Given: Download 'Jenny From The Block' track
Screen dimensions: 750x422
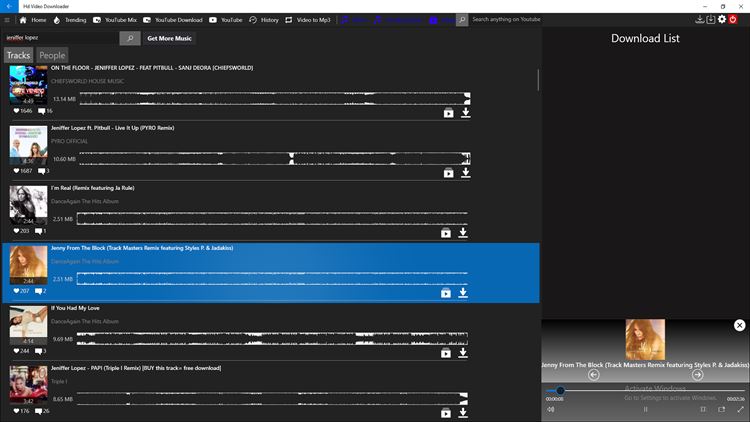Looking at the screenshot, I should 463,293.
